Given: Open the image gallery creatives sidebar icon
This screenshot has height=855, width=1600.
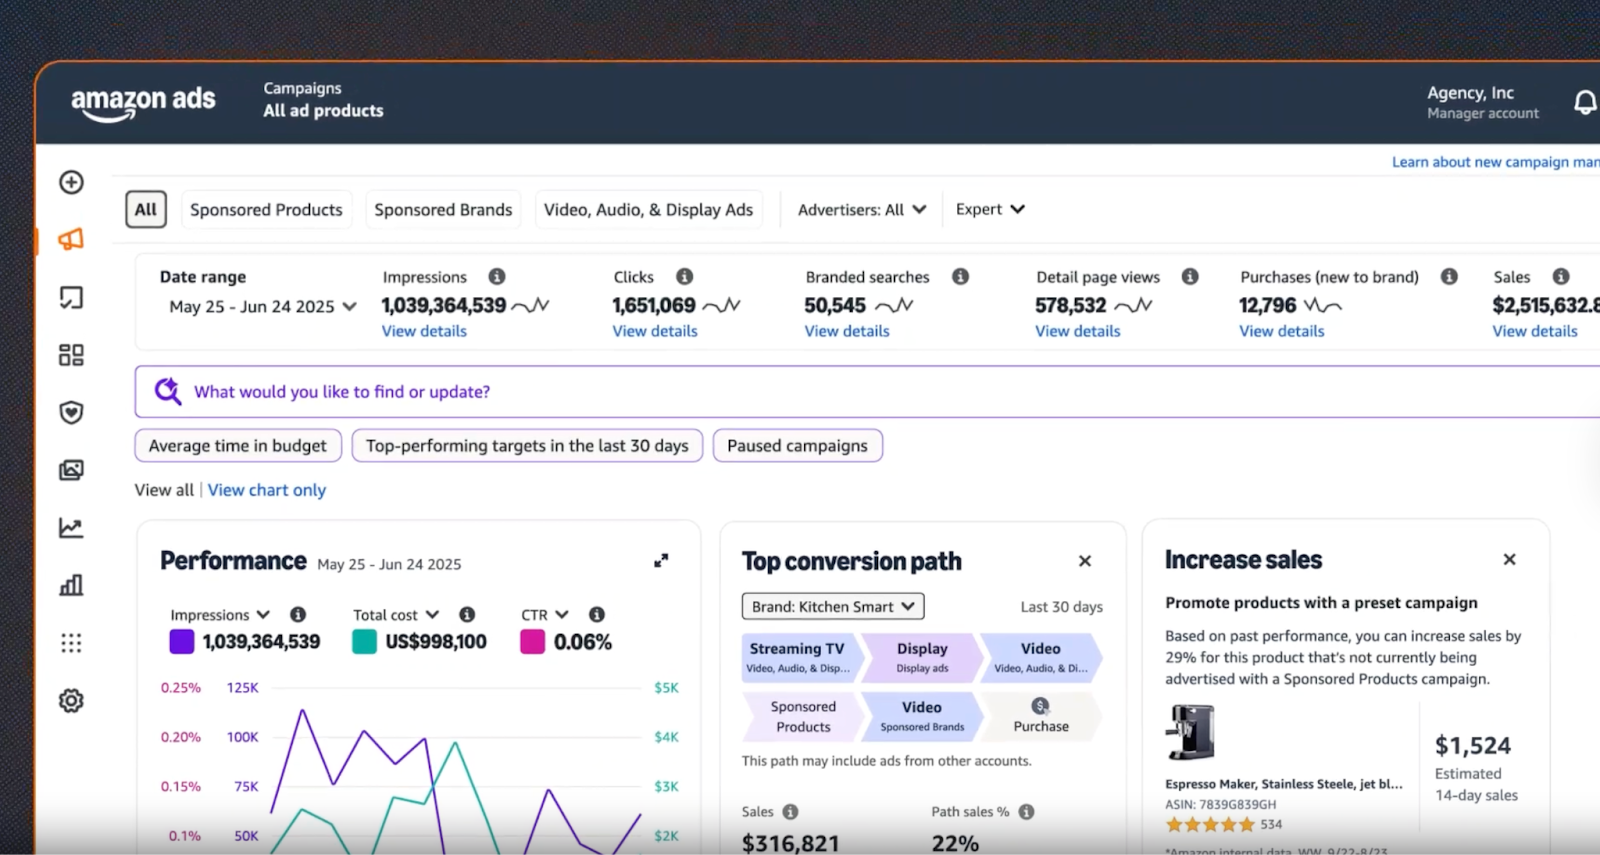Looking at the screenshot, I should coord(71,470).
